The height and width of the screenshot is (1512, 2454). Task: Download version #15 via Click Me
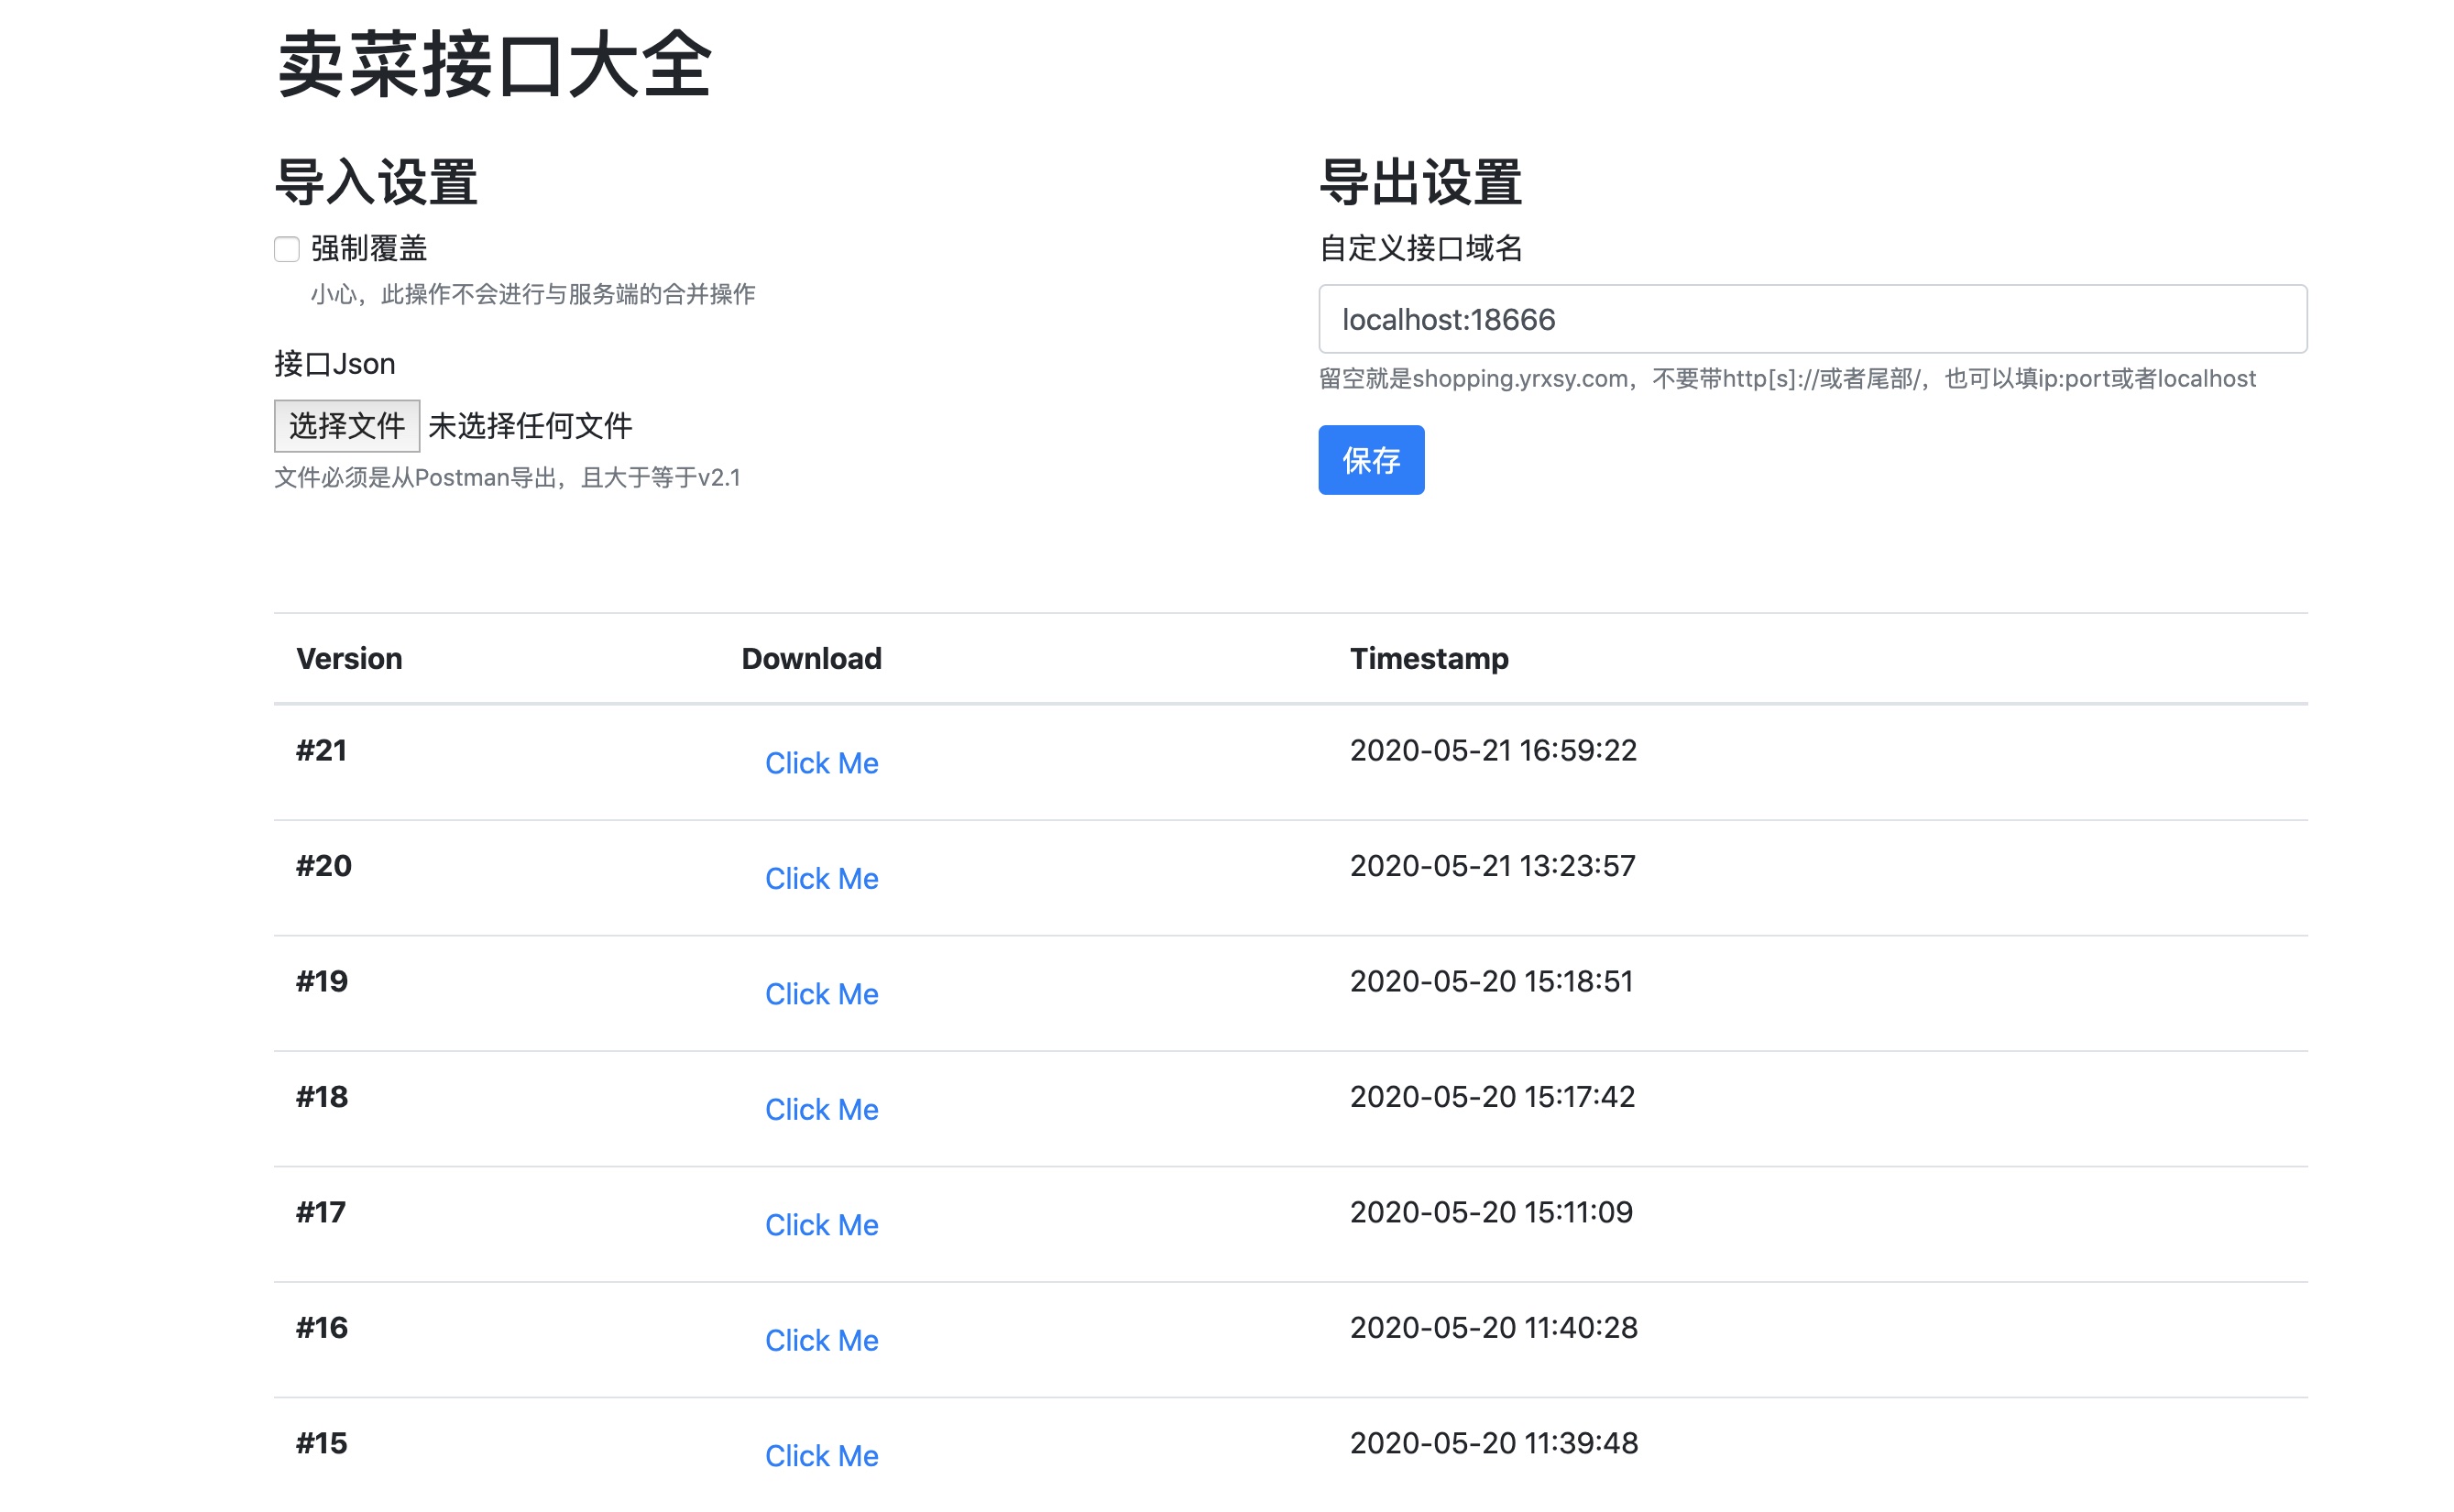821,1456
